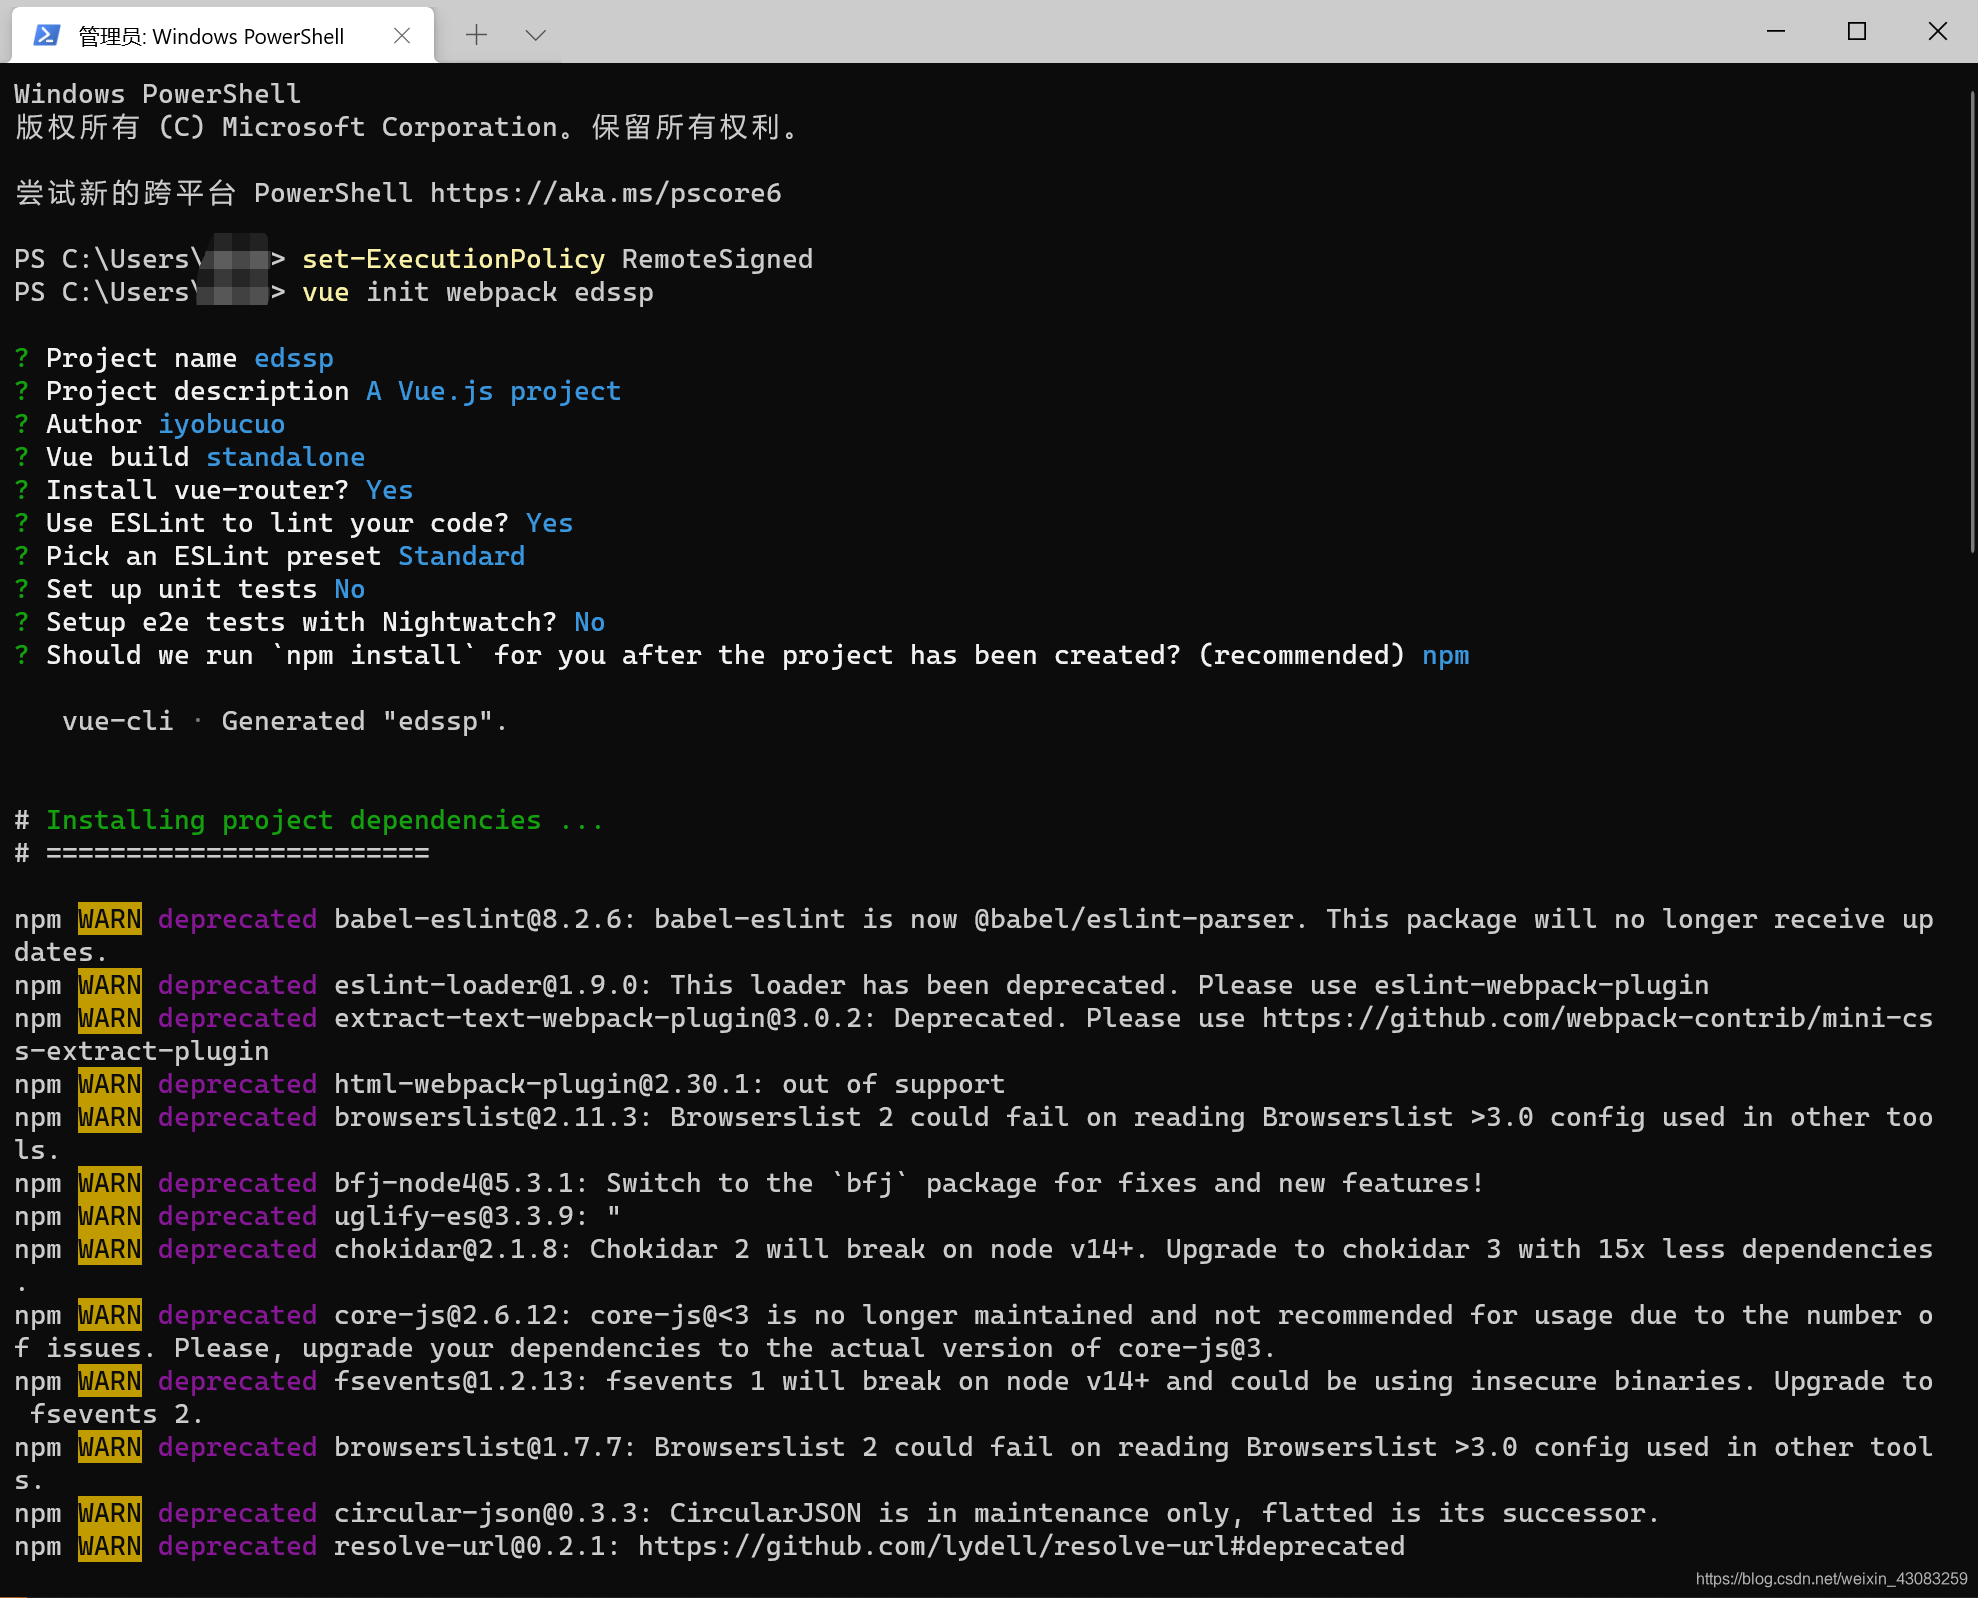
Task: Maximize the terminal window
Action: [x=1857, y=31]
